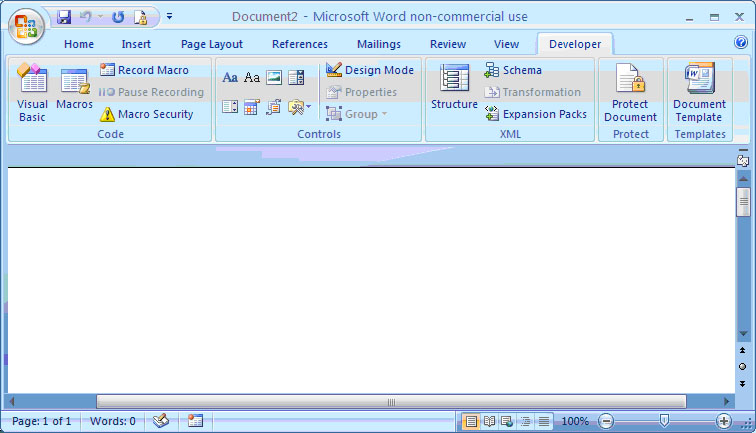Click the macro recording status bar icon

pos(195,421)
